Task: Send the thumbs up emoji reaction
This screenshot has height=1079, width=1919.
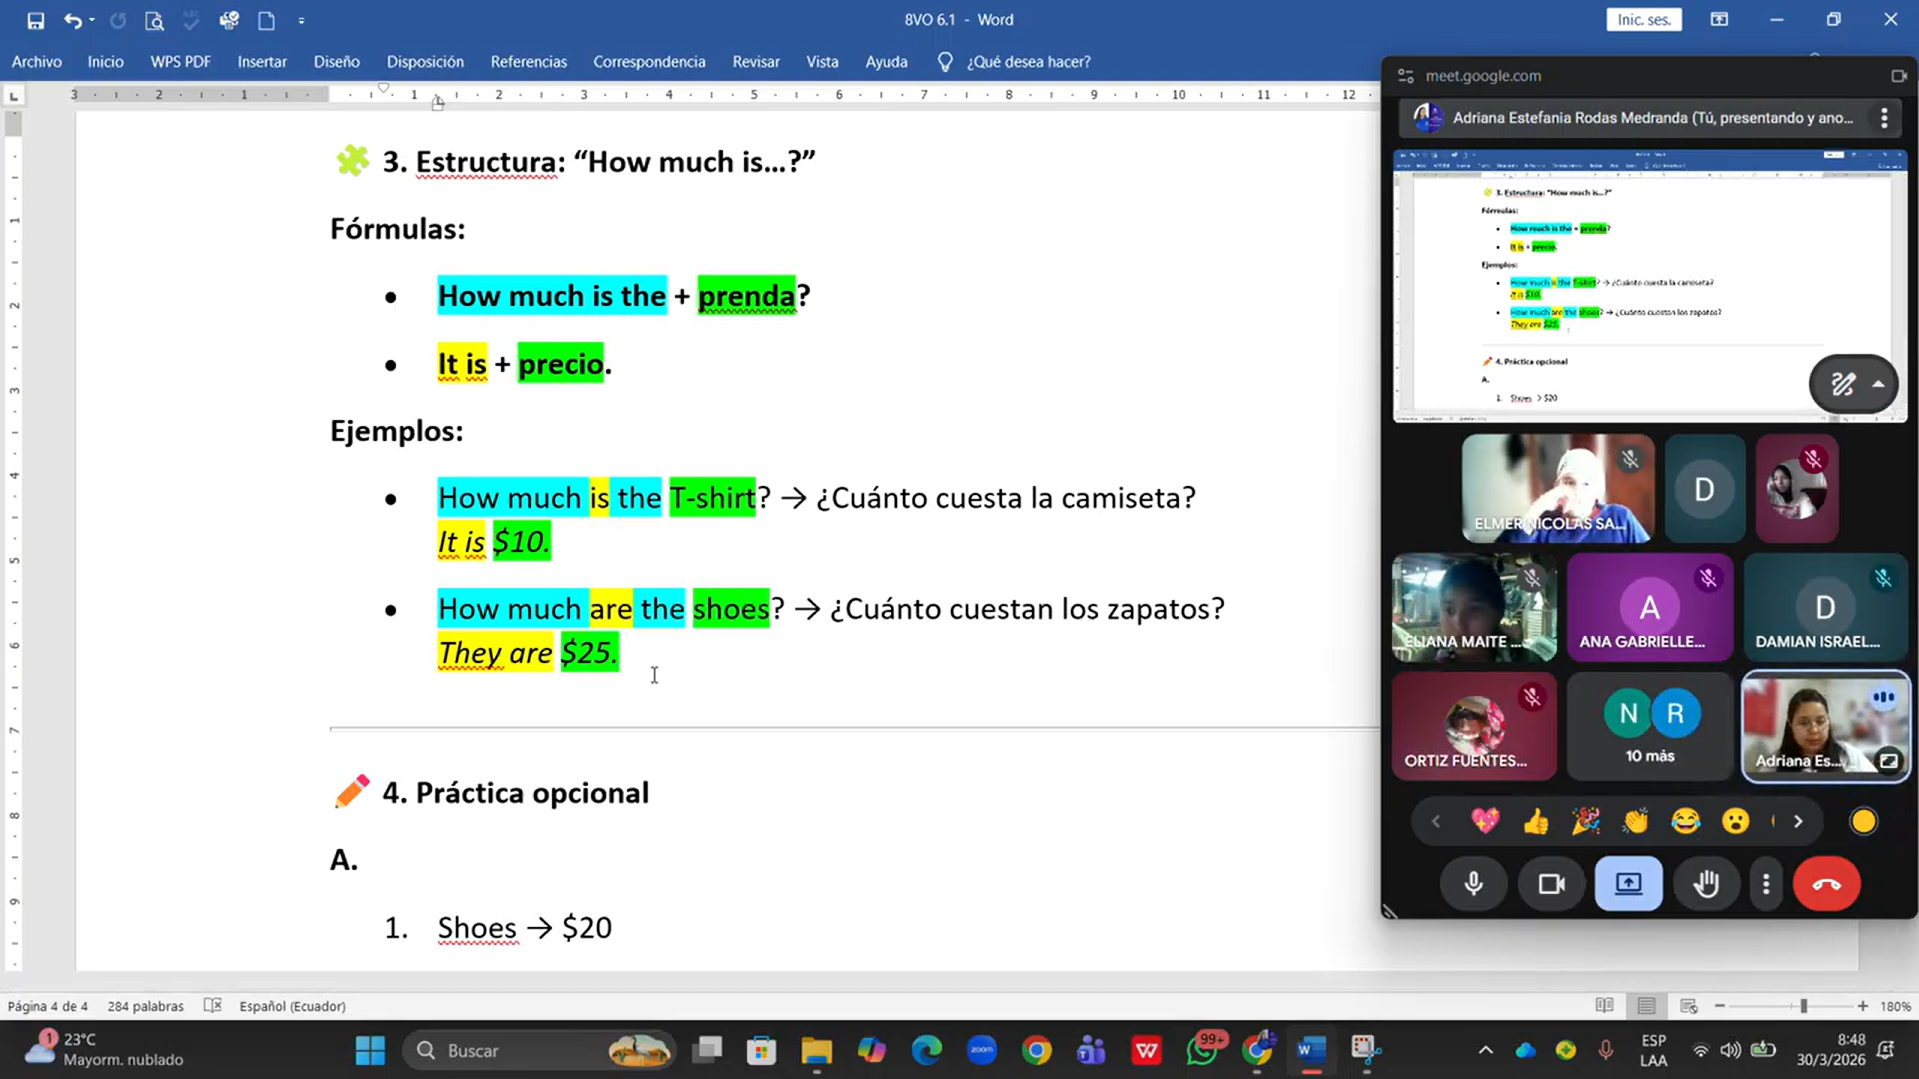Action: [x=1536, y=822]
